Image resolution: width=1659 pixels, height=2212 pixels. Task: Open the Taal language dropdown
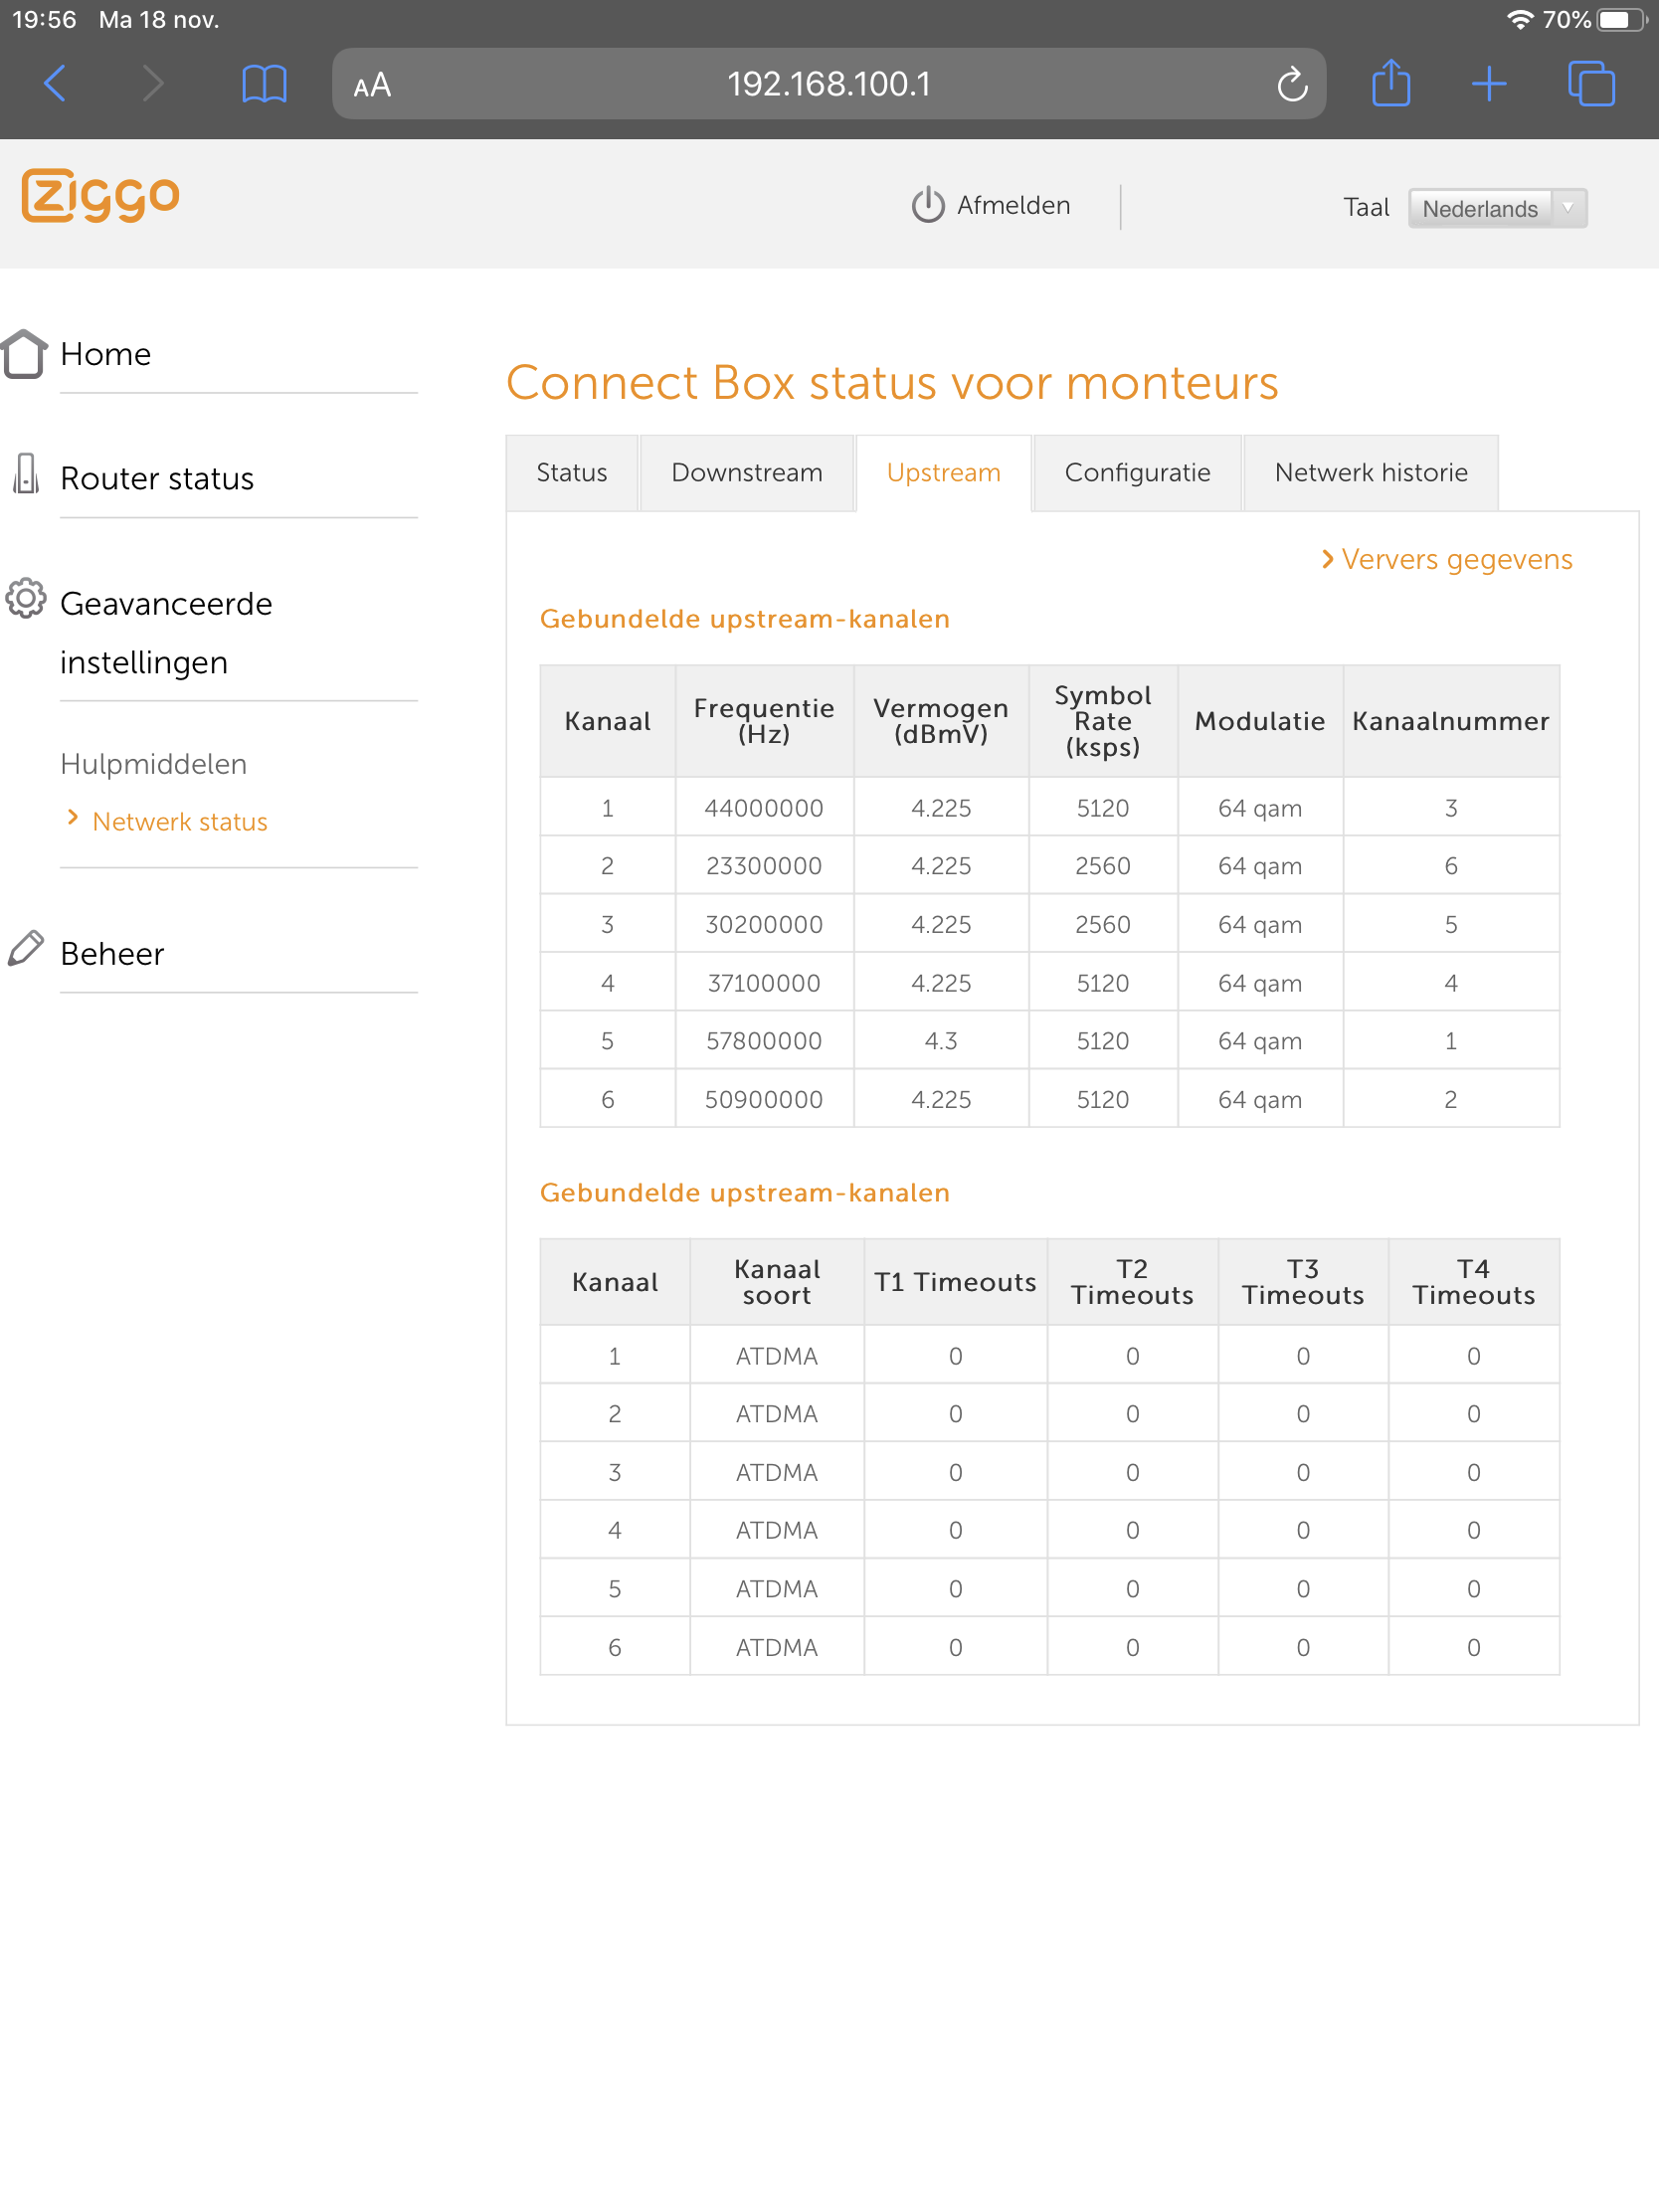1496,209
